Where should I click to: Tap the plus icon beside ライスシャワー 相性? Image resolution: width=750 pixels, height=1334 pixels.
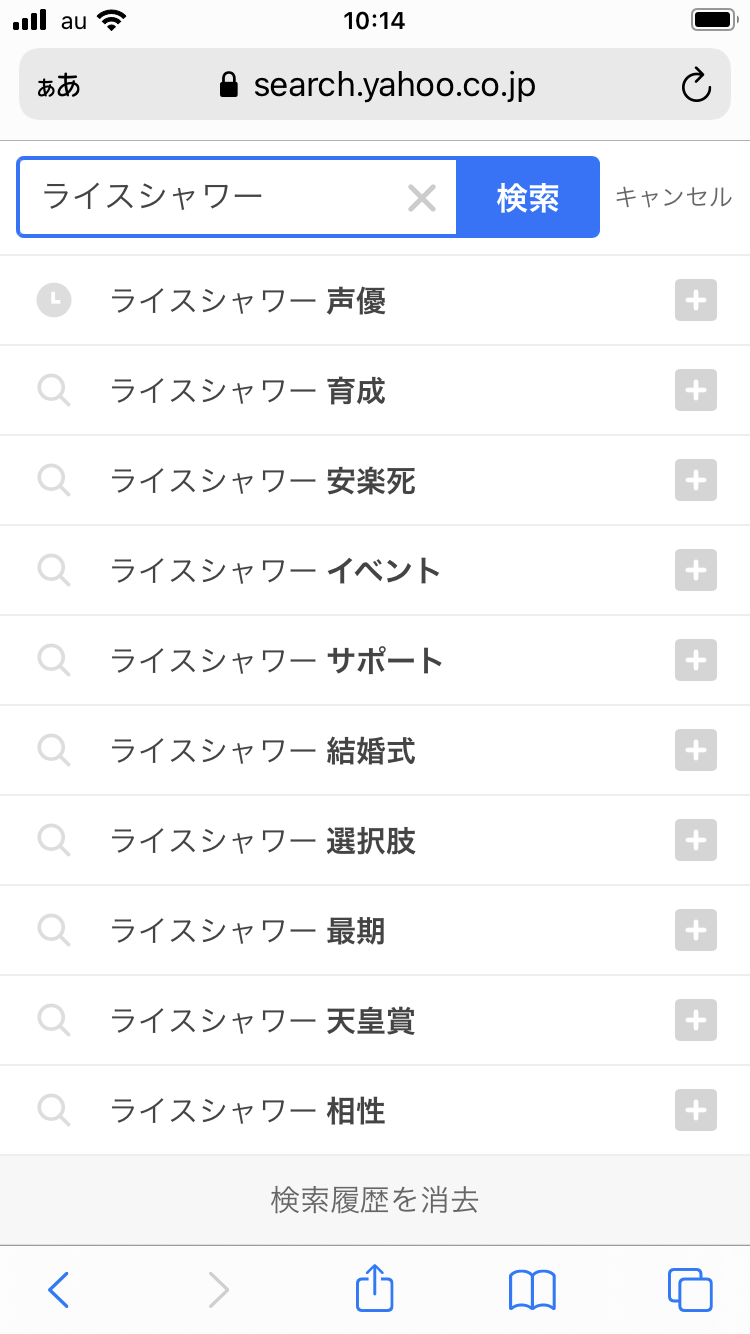(x=696, y=1110)
